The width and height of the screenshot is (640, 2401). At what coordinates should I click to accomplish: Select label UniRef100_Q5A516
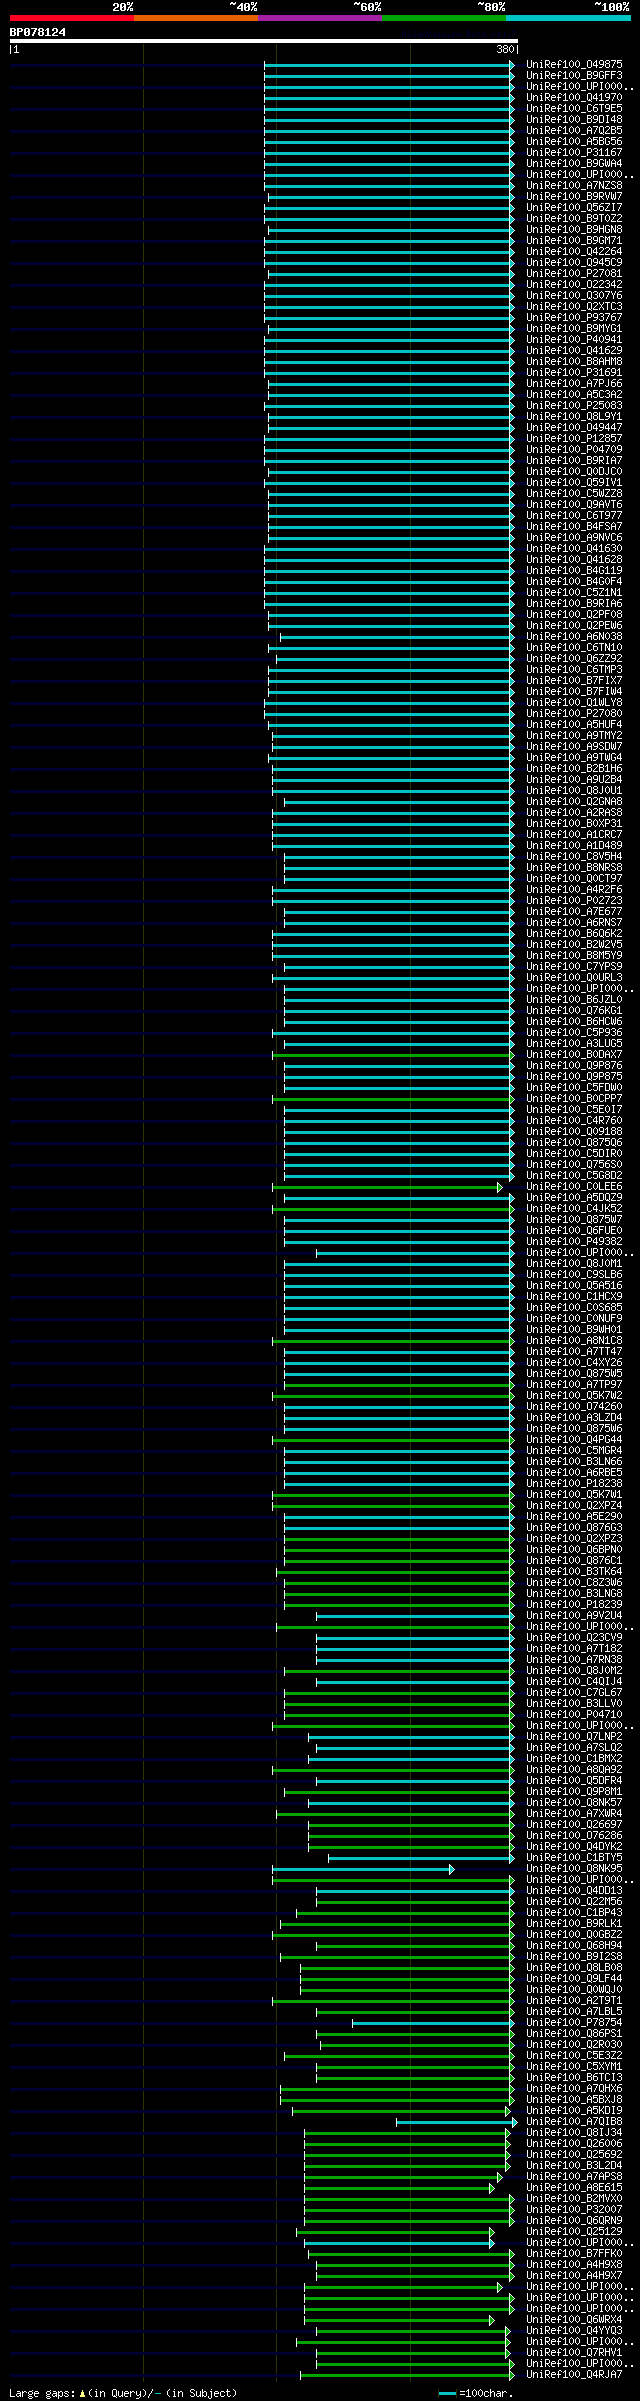coord(574,1285)
